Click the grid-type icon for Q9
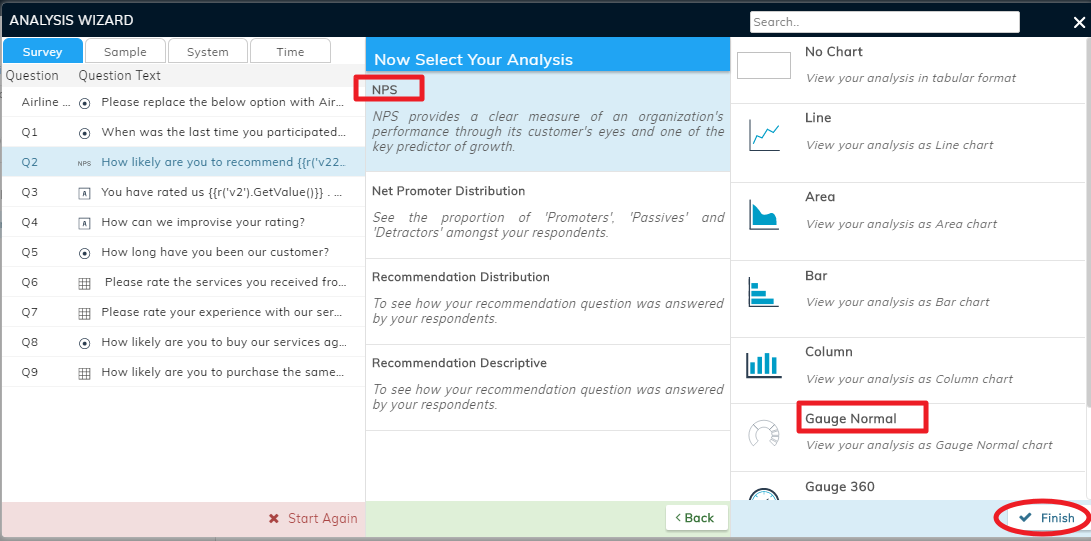Screen dimensions: 1091x541 point(84,373)
